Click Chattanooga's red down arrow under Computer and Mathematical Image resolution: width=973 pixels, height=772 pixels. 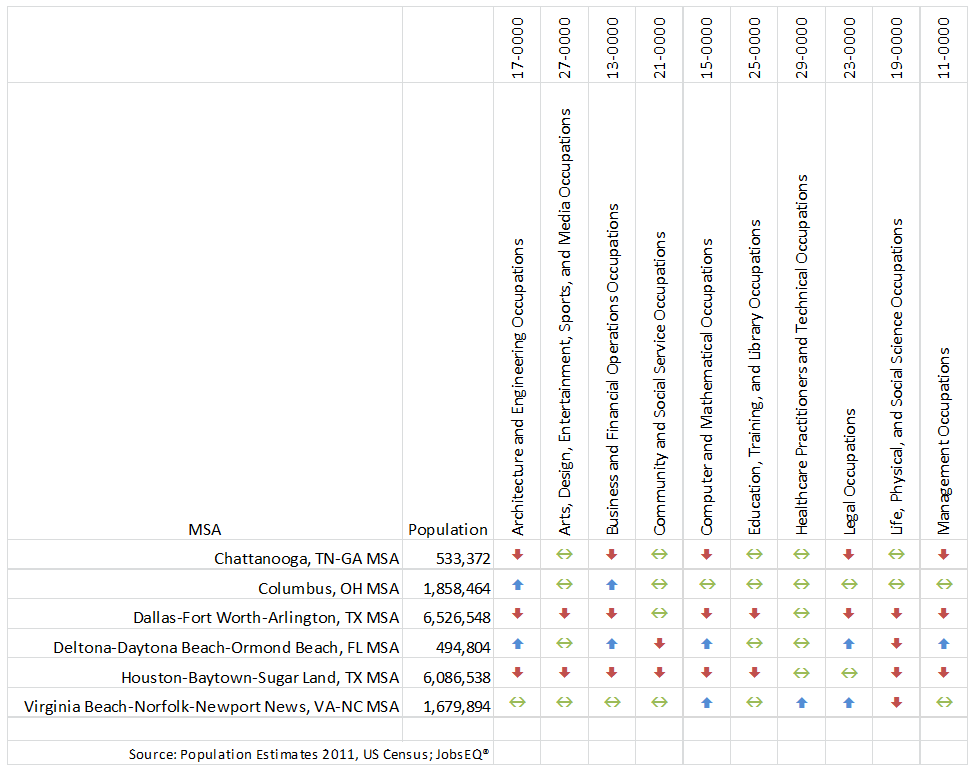pyautogui.click(x=707, y=554)
